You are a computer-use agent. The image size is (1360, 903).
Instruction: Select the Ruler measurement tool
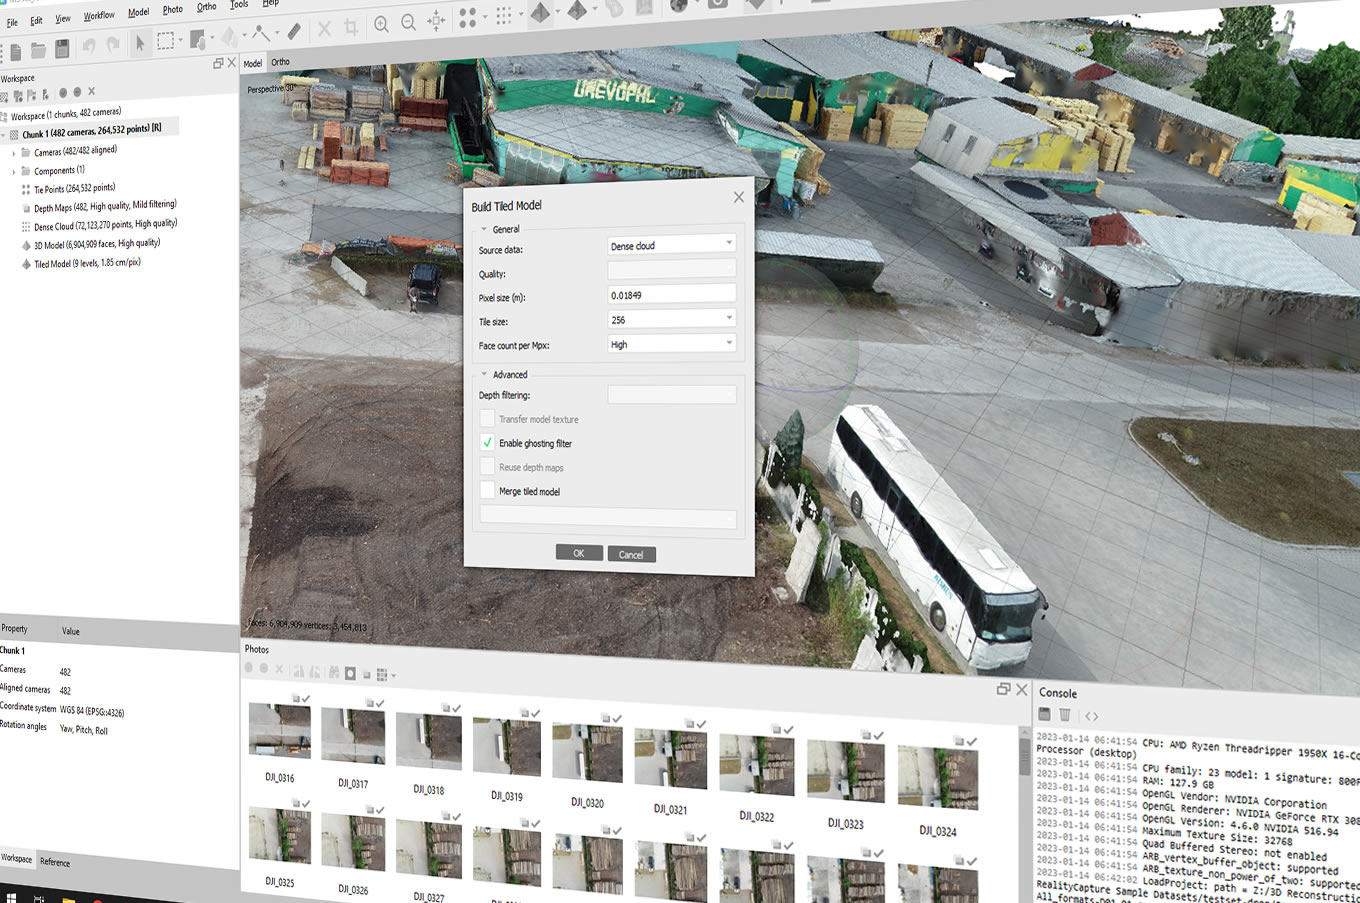click(296, 32)
